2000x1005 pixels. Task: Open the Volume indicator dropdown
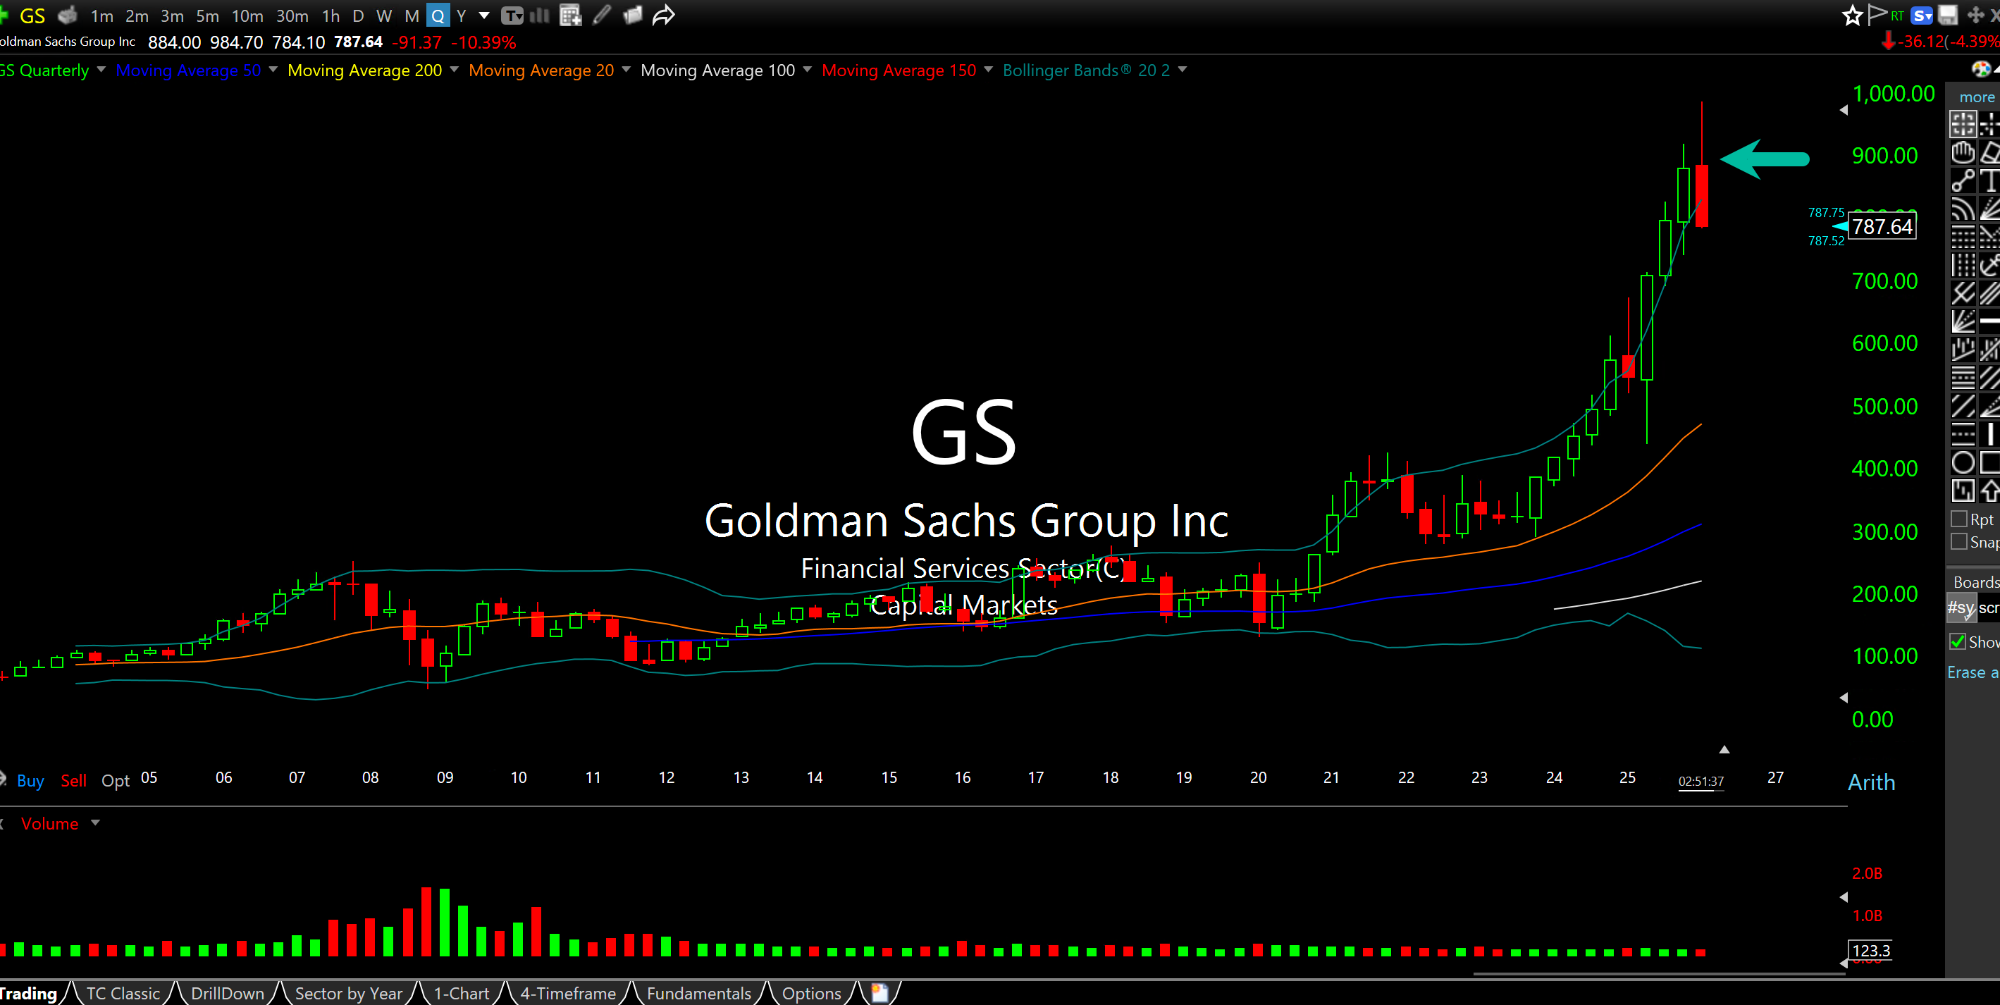click(x=95, y=823)
